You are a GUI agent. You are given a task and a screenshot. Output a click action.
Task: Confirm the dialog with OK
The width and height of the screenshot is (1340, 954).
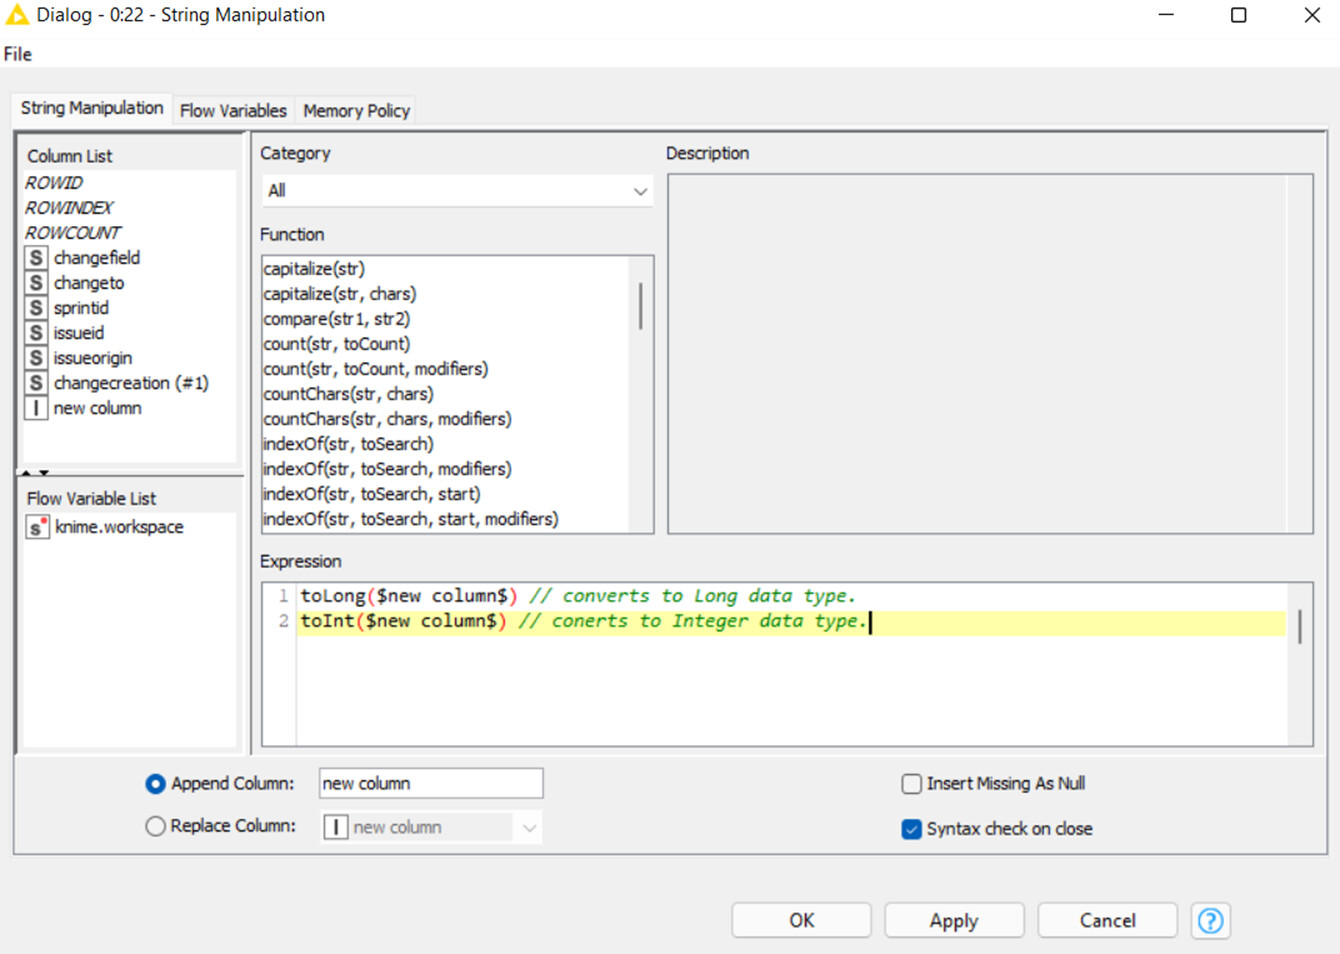tap(801, 920)
